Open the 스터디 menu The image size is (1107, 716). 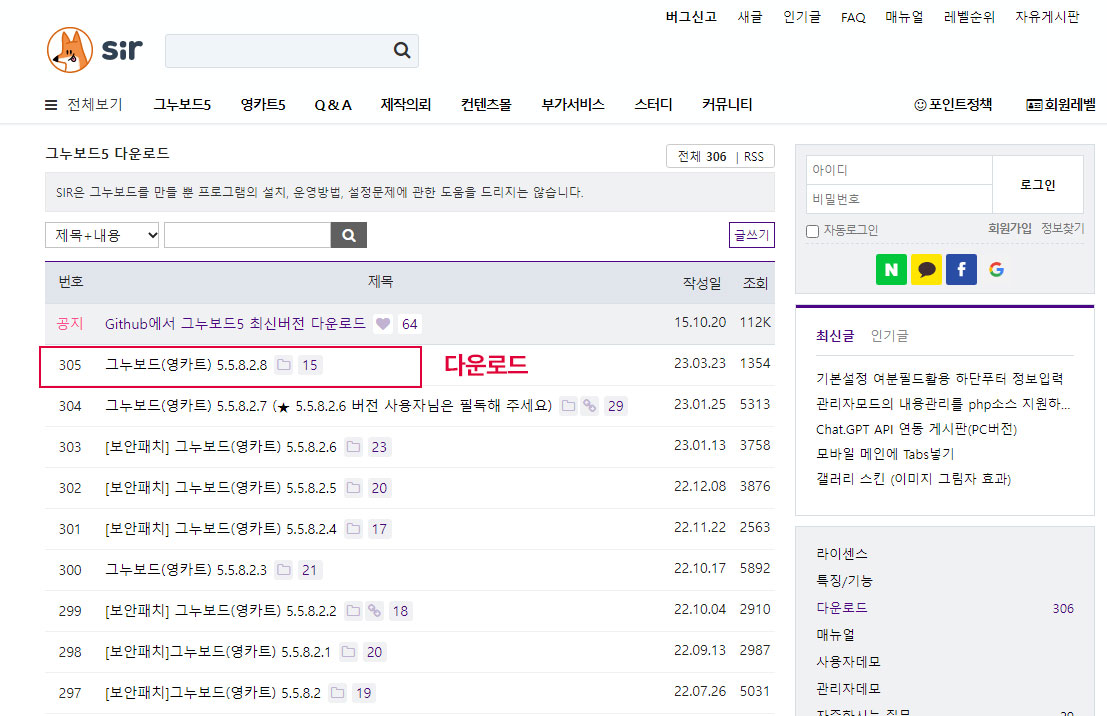[653, 105]
